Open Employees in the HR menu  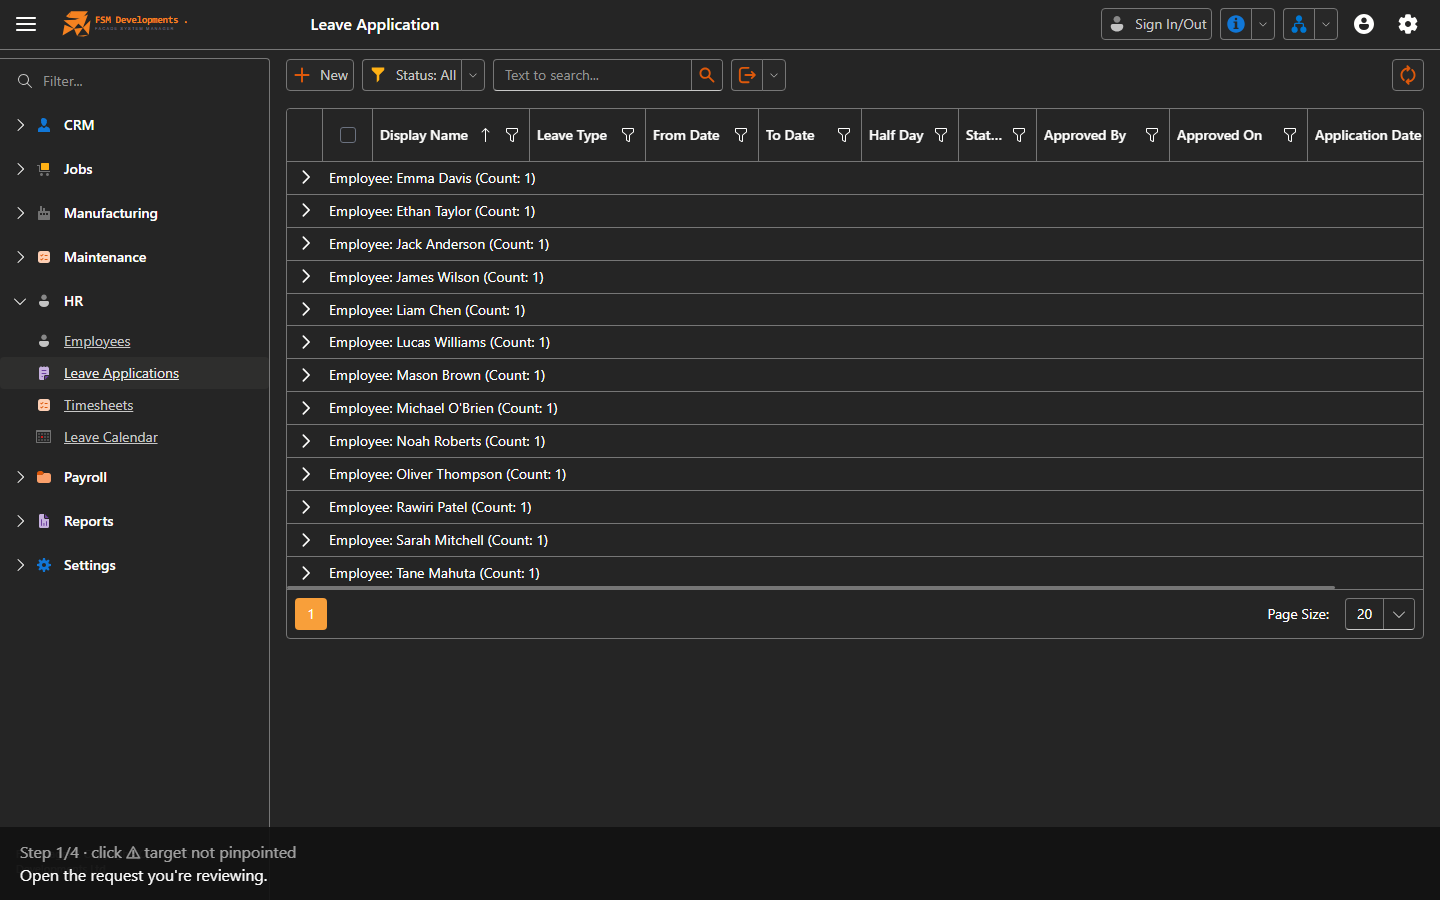tap(97, 341)
